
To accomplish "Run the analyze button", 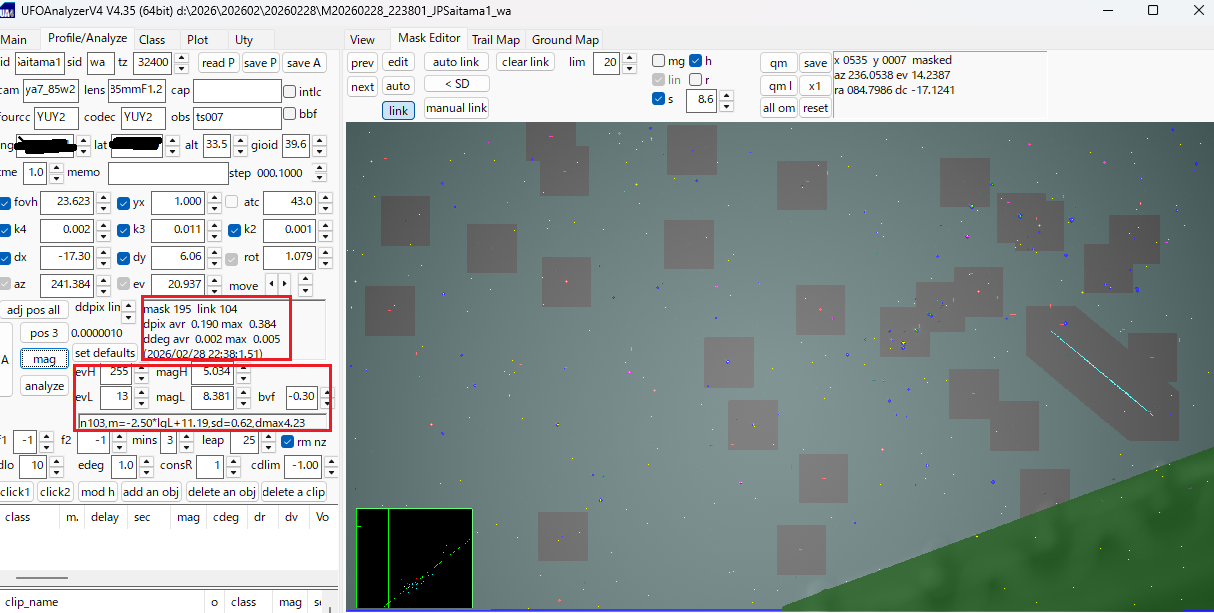I will (44, 387).
